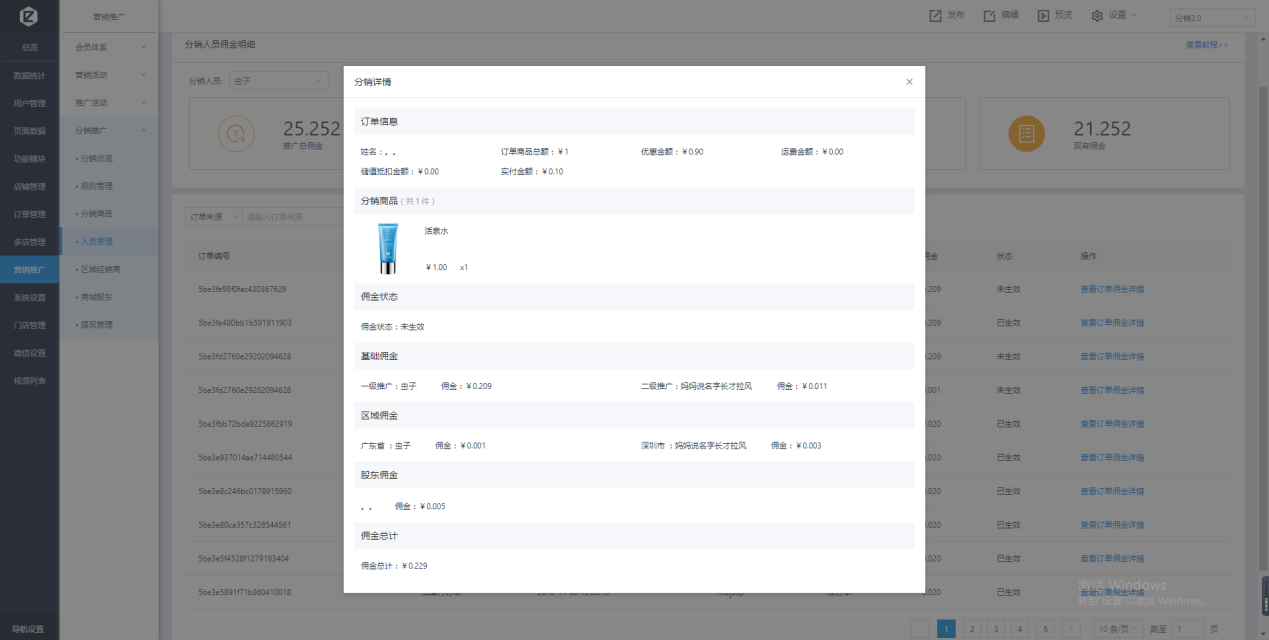
Task: Go to page 3 in pagination
Action: tap(970, 629)
